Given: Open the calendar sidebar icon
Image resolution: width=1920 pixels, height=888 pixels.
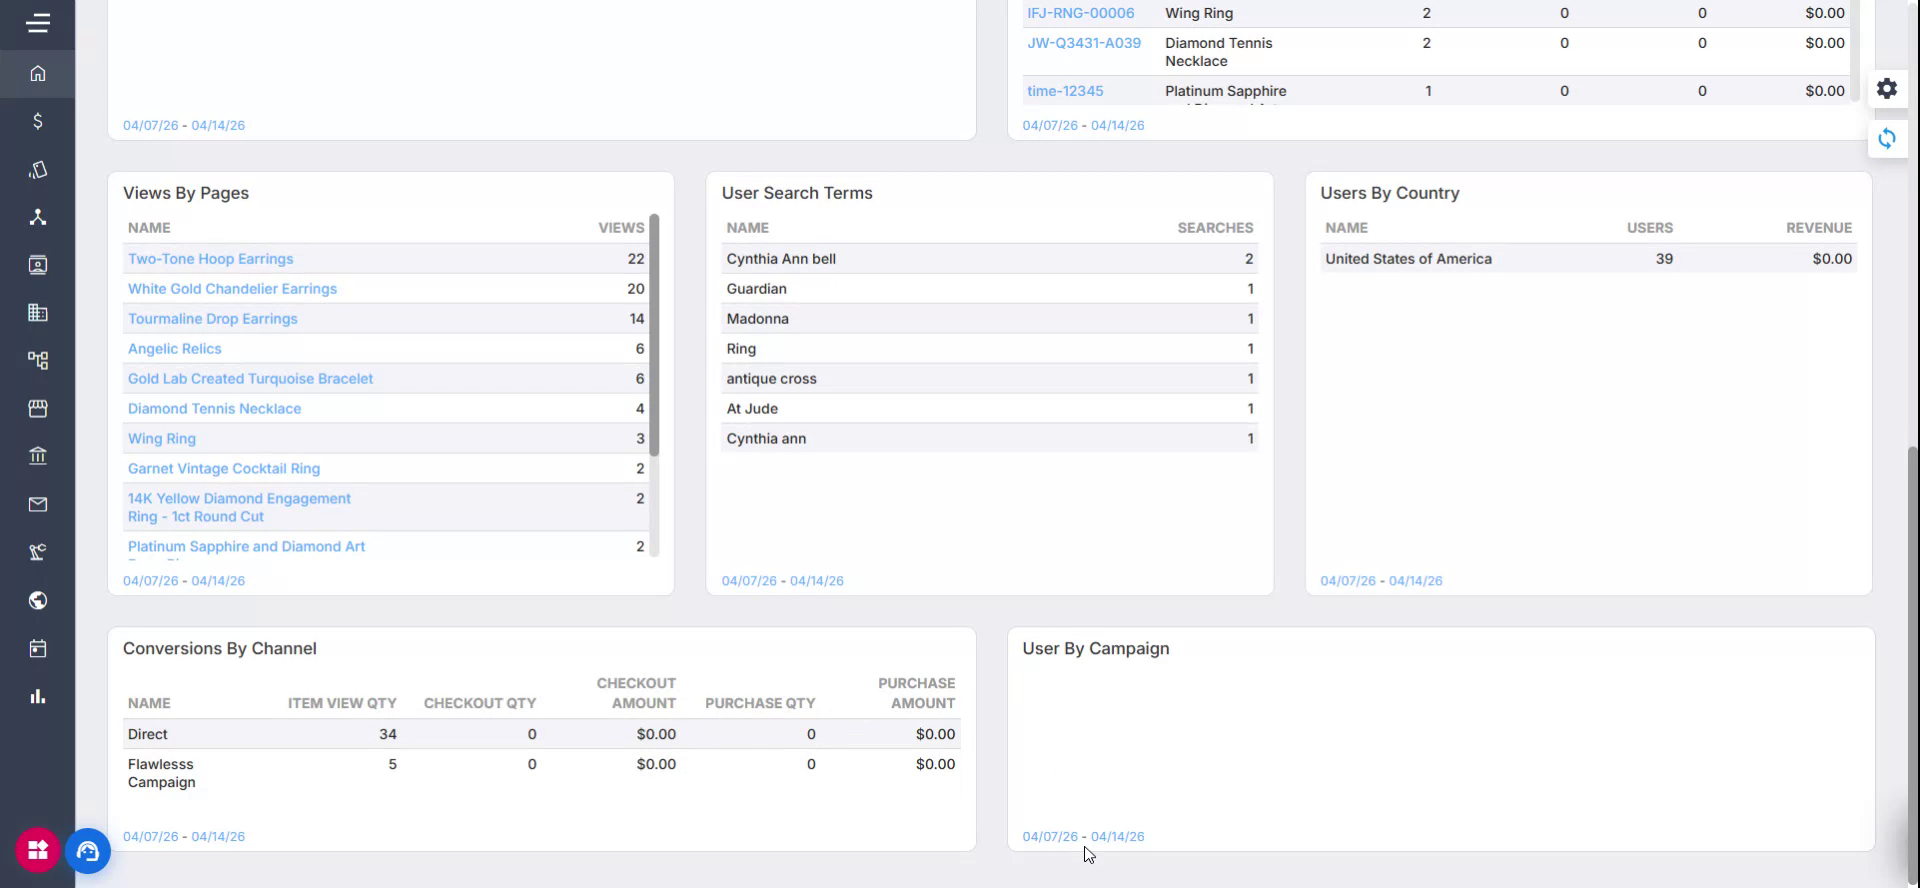Looking at the screenshot, I should (38, 648).
